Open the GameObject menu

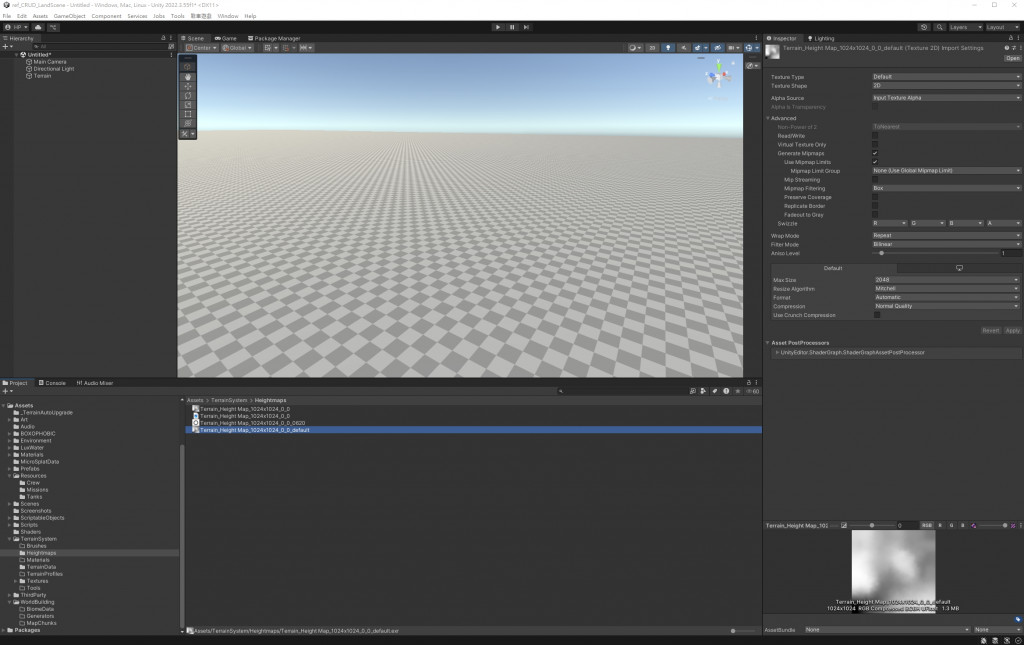[69, 16]
